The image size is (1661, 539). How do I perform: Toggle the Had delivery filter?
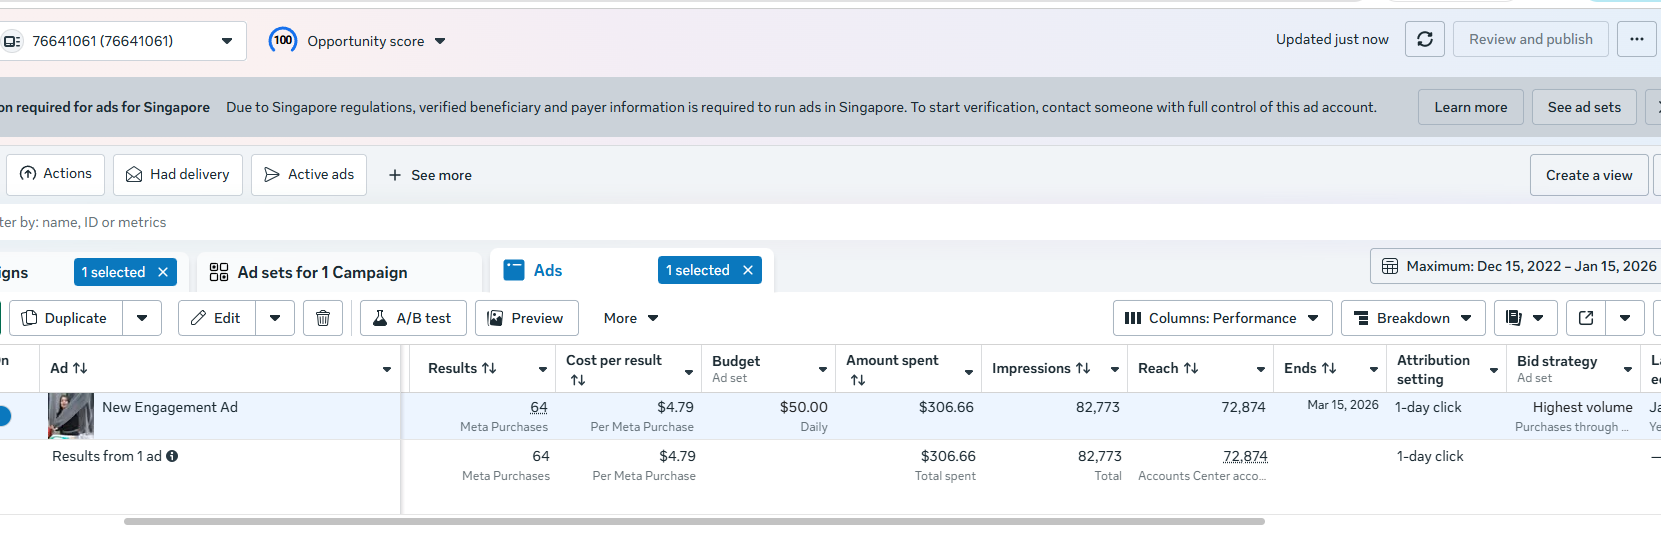(x=178, y=174)
